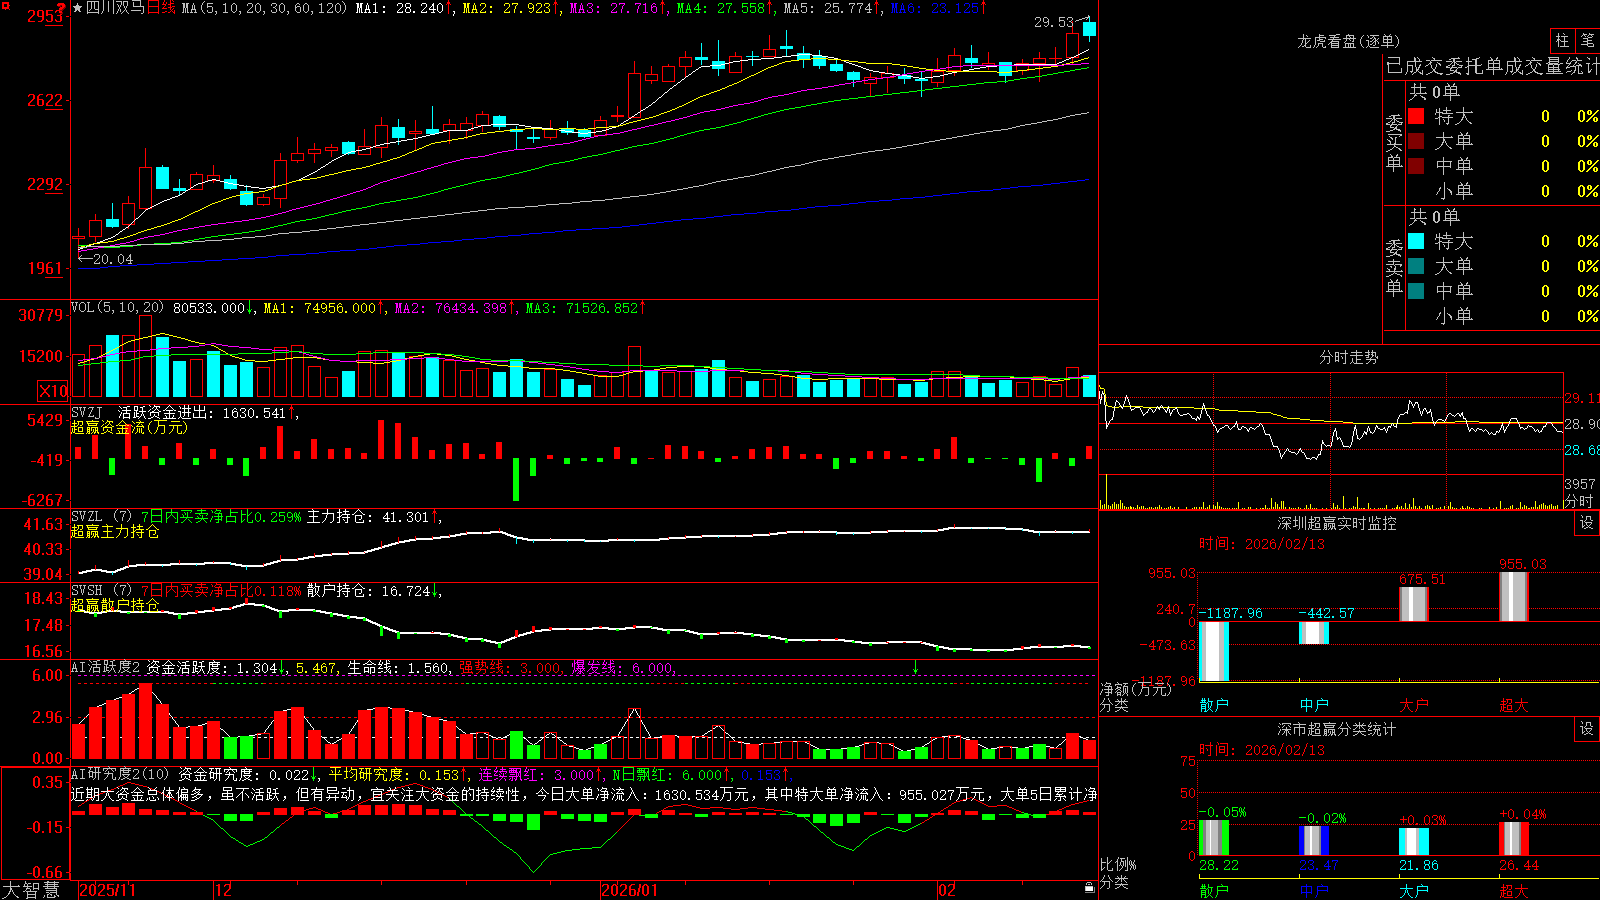Viewport: 1600px width, 900px height.
Task: Click the teal 中单 sell order swatch
Action: tap(1416, 291)
